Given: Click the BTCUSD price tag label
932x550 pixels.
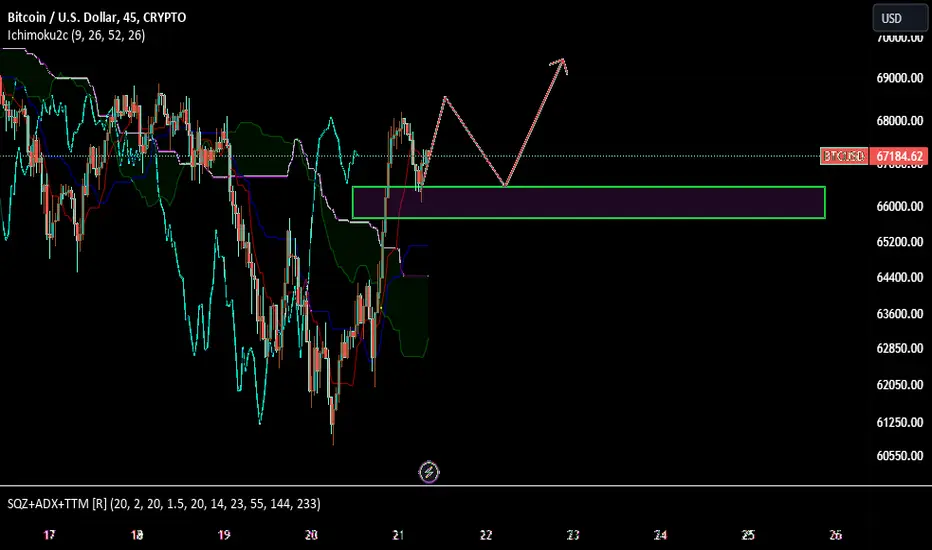Looking at the screenshot, I should [x=843, y=156].
